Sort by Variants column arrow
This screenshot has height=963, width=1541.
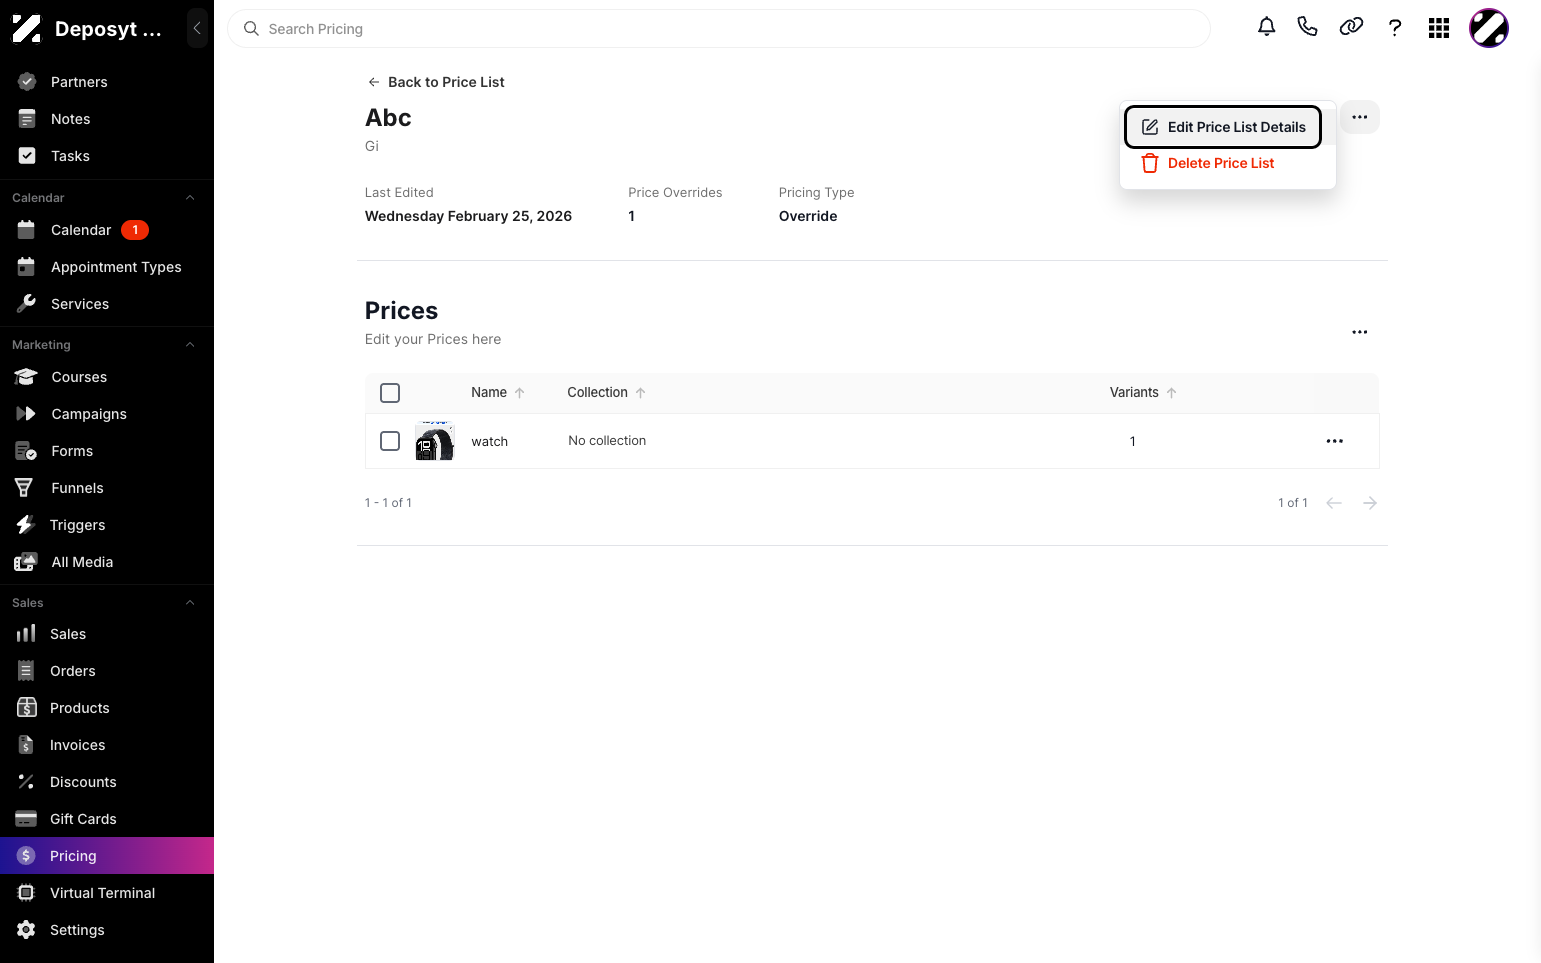click(1172, 393)
